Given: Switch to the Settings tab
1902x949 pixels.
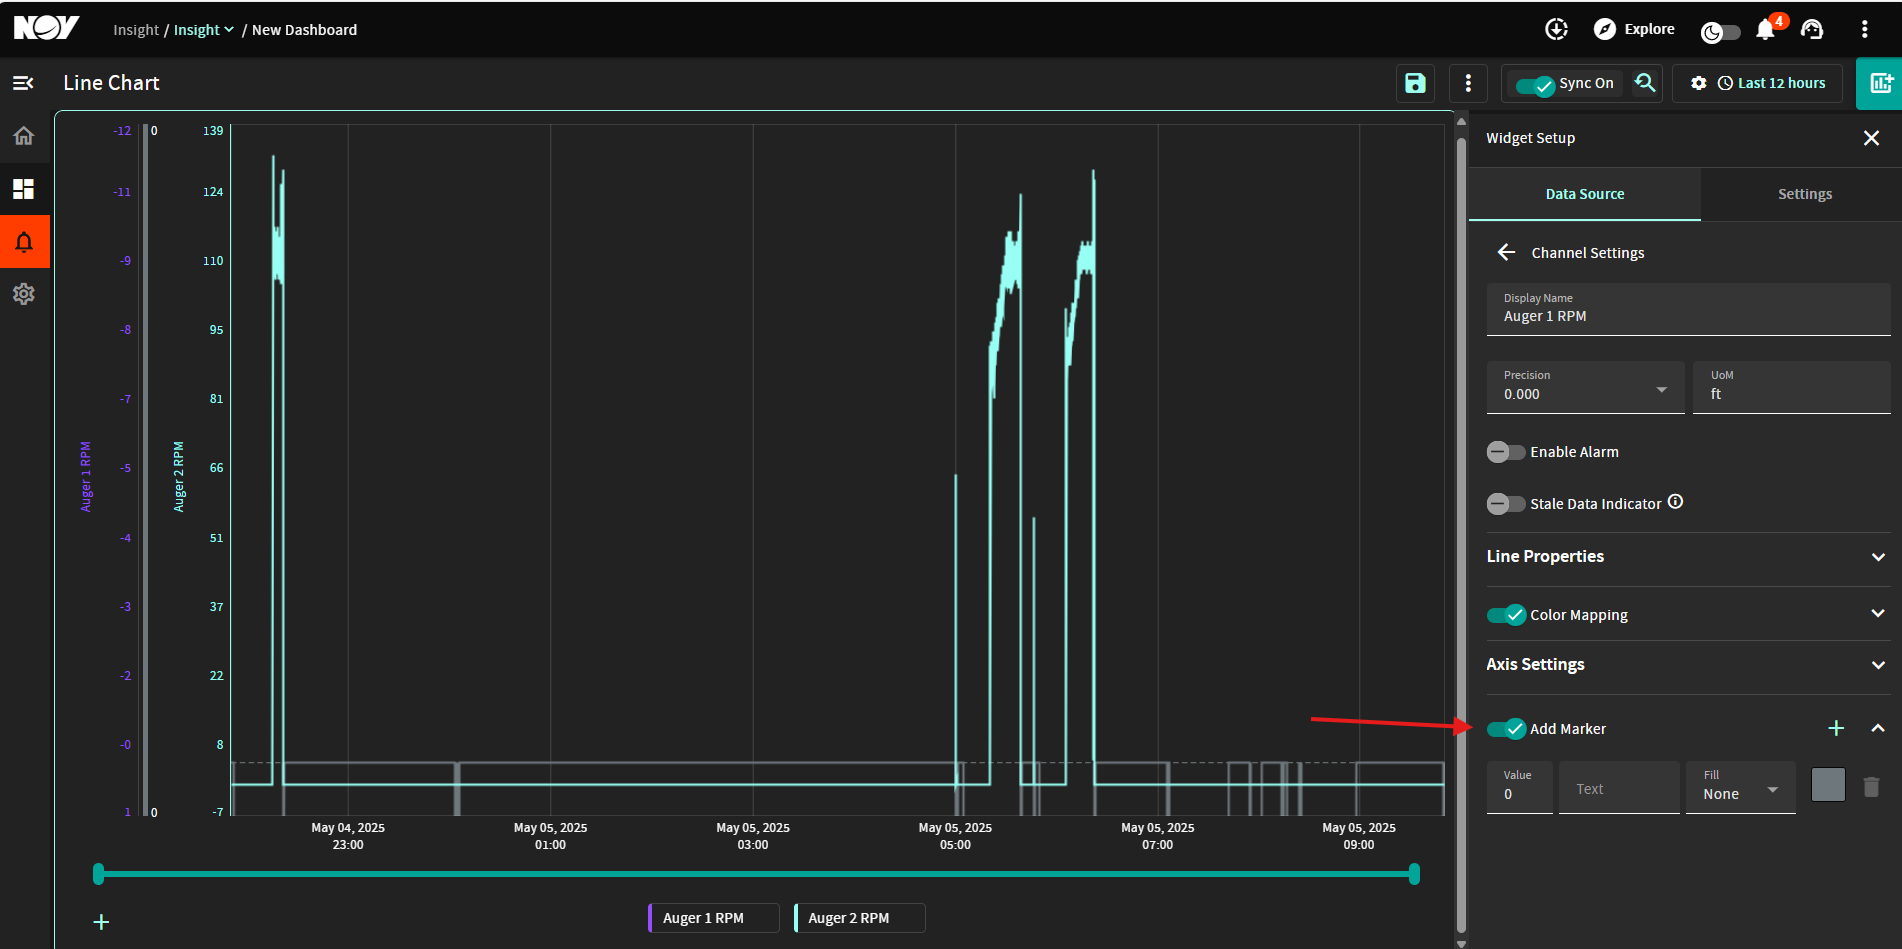Looking at the screenshot, I should [x=1804, y=194].
